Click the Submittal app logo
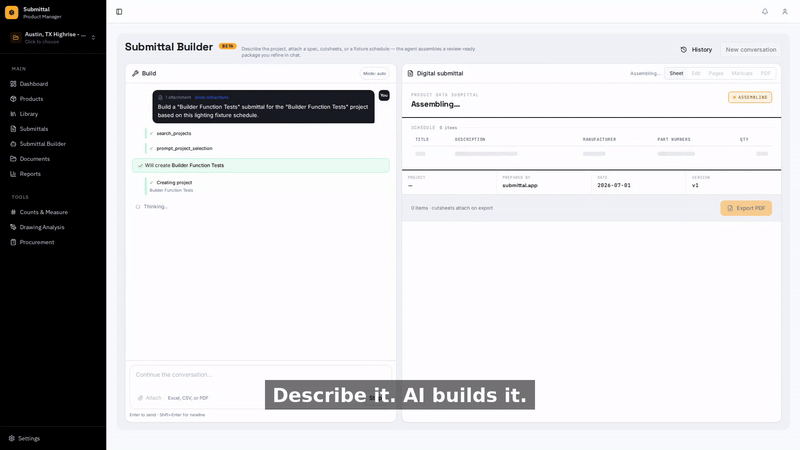 tap(11, 12)
